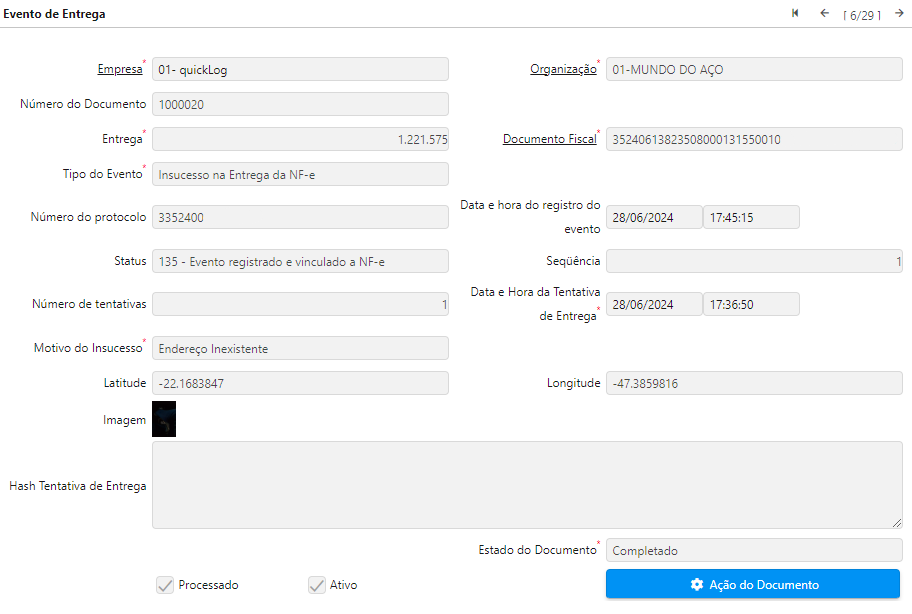Screen dimensions: 912x614
Task: Go to previous record arrow
Action: click(824, 13)
